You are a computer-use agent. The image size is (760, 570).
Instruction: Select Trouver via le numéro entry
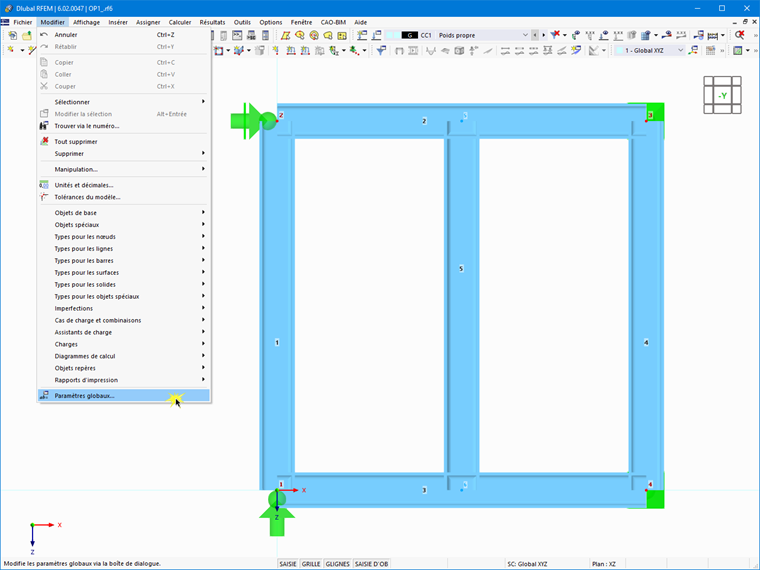(124, 126)
